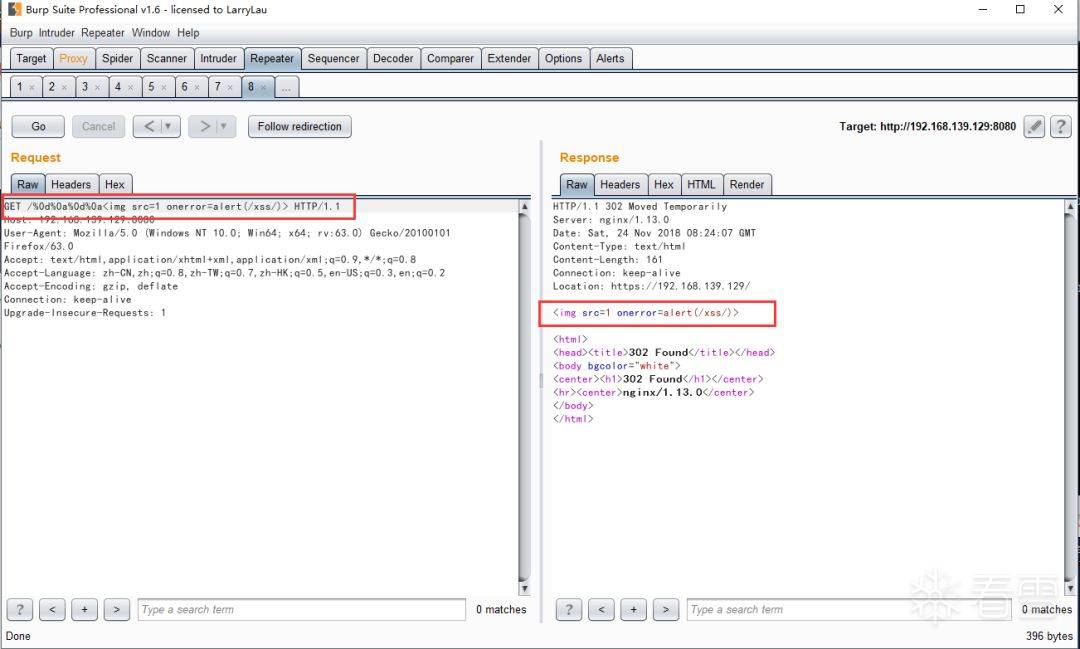Open the Repeater menu
The width and height of the screenshot is (1080, 649).
click(103, 32)
